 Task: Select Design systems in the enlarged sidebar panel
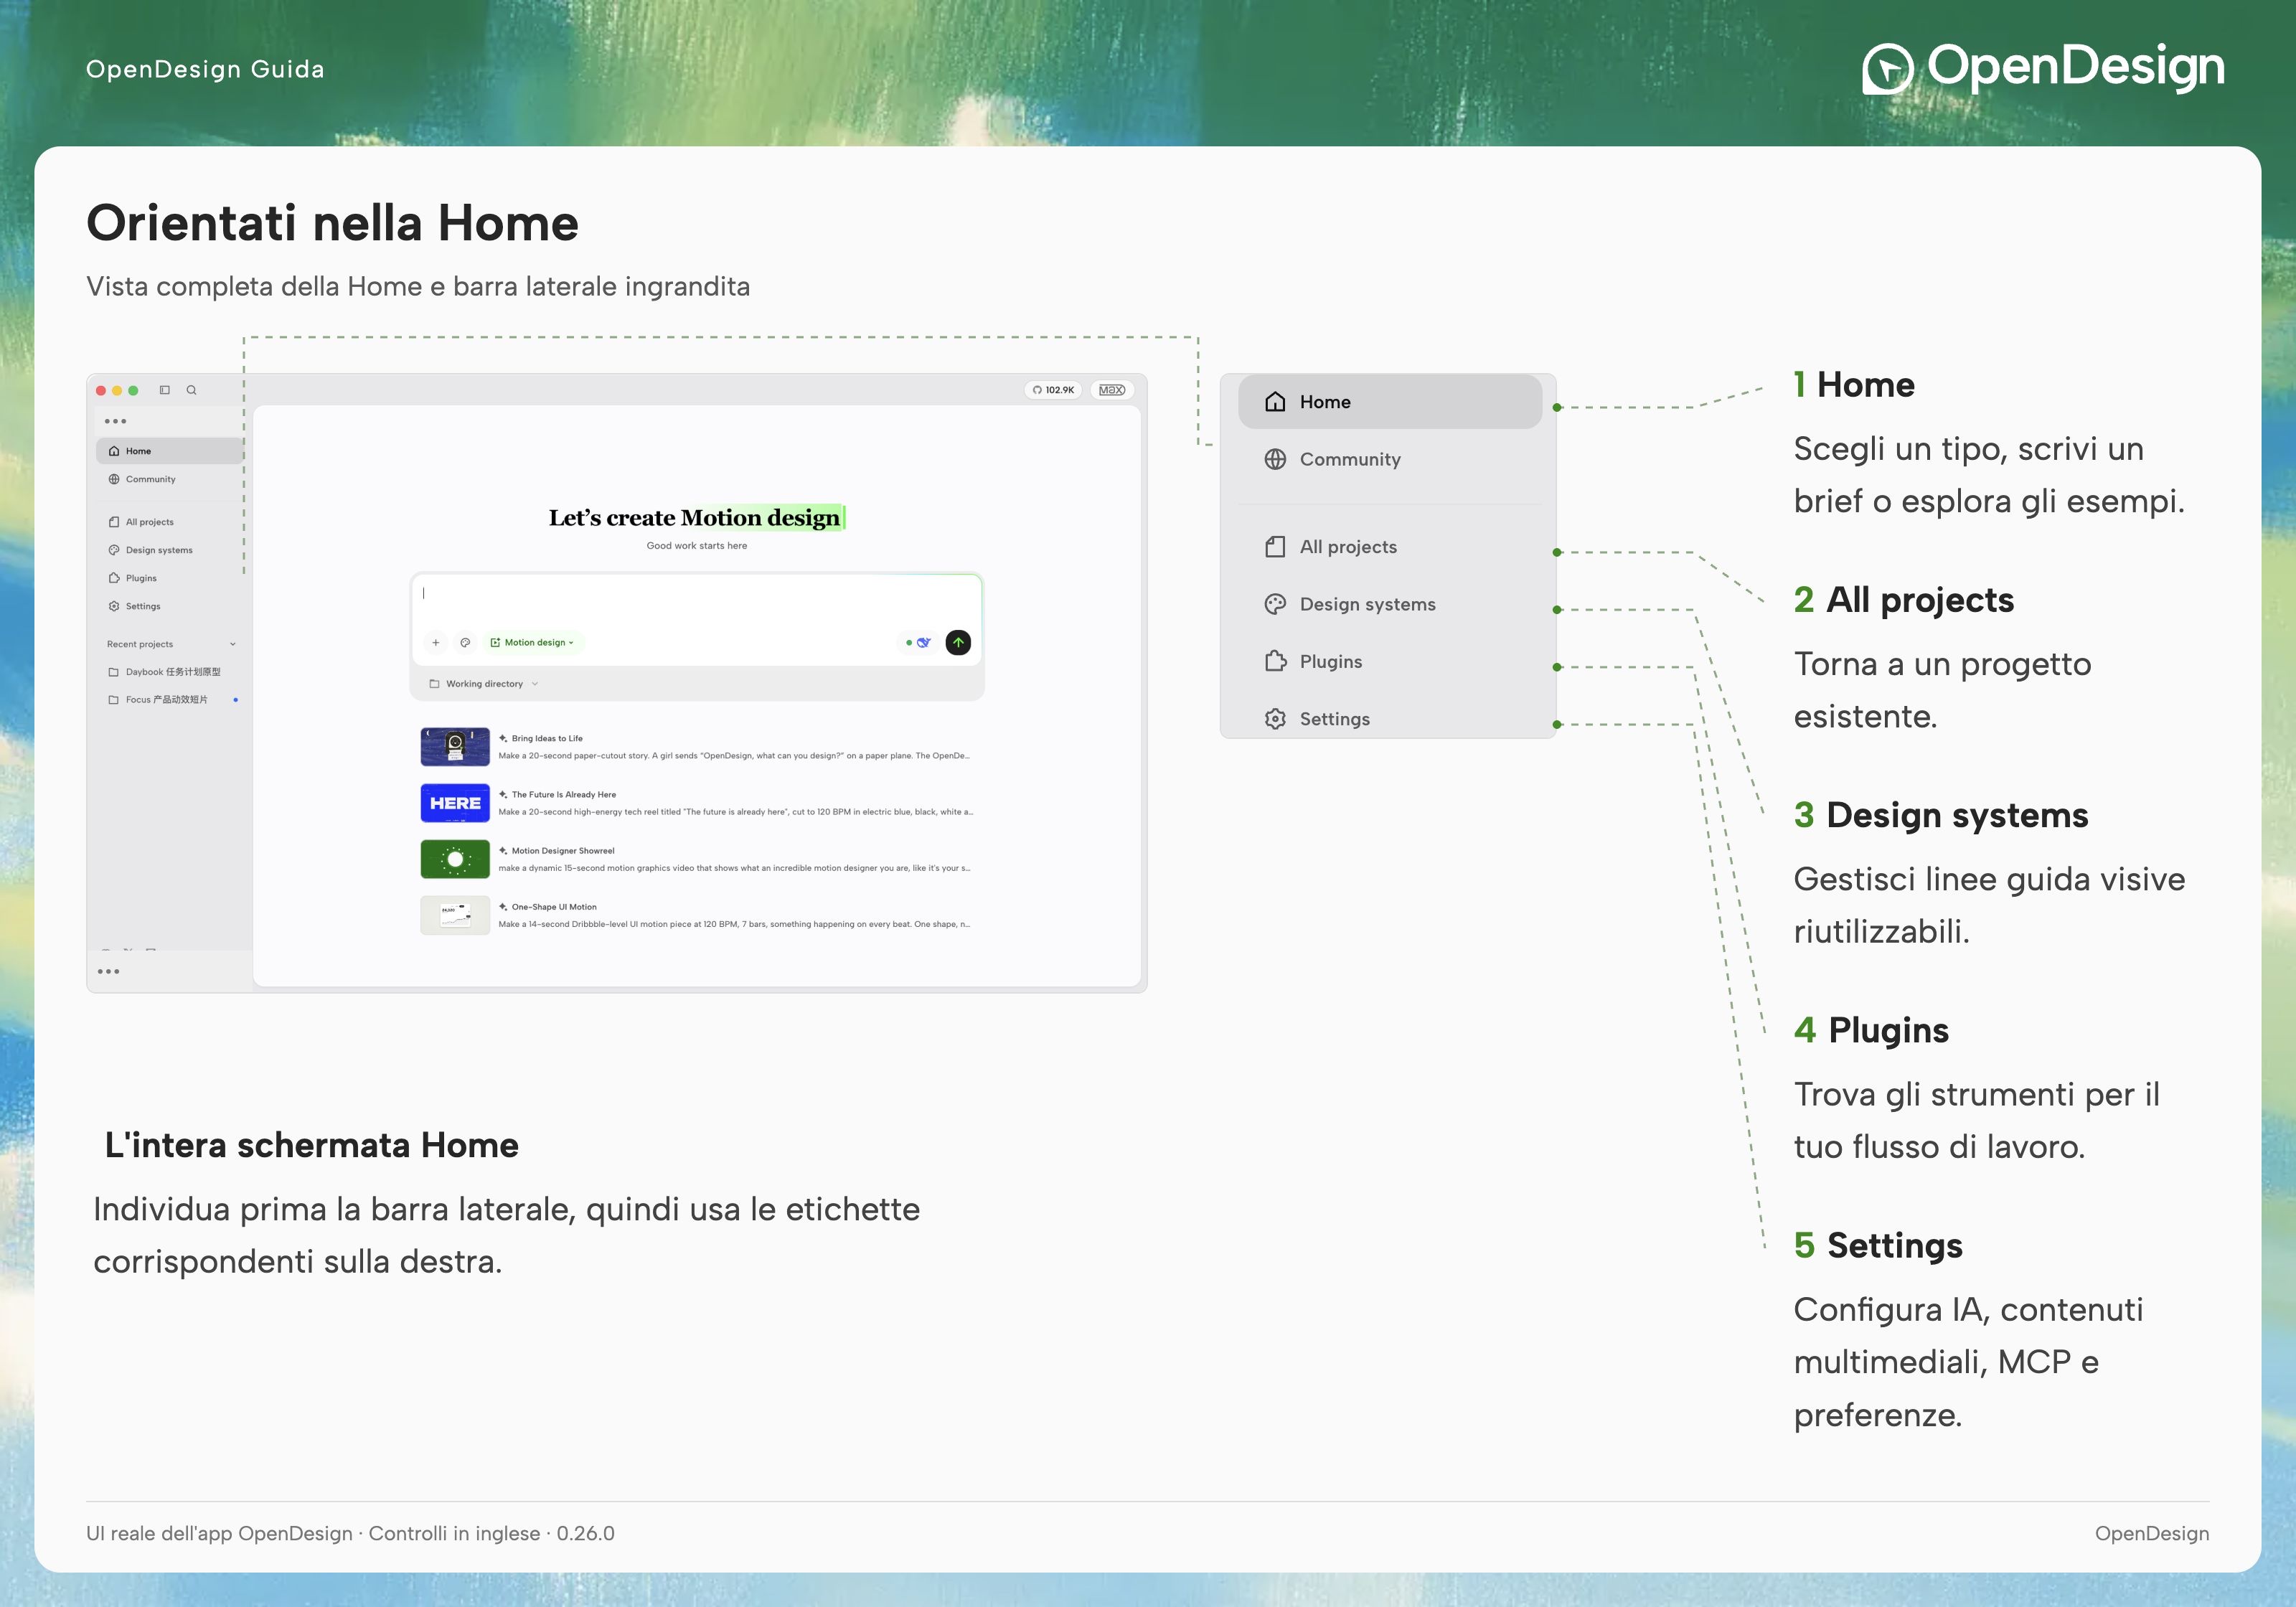click(x=1389, y=604)
